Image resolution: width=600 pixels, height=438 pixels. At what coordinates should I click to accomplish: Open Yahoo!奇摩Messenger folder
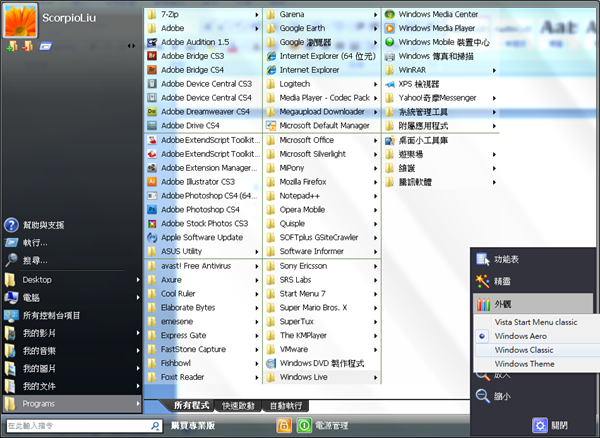click(441, 98)
